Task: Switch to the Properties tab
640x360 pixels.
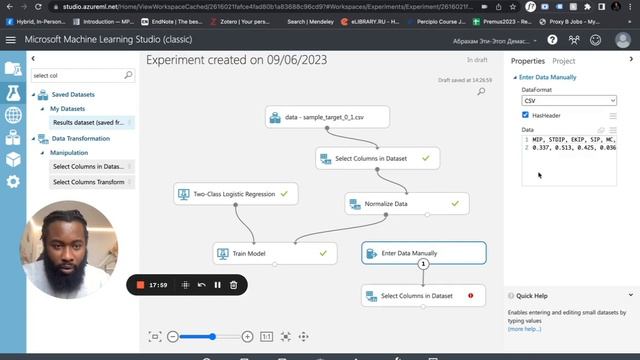Action: 528,61
